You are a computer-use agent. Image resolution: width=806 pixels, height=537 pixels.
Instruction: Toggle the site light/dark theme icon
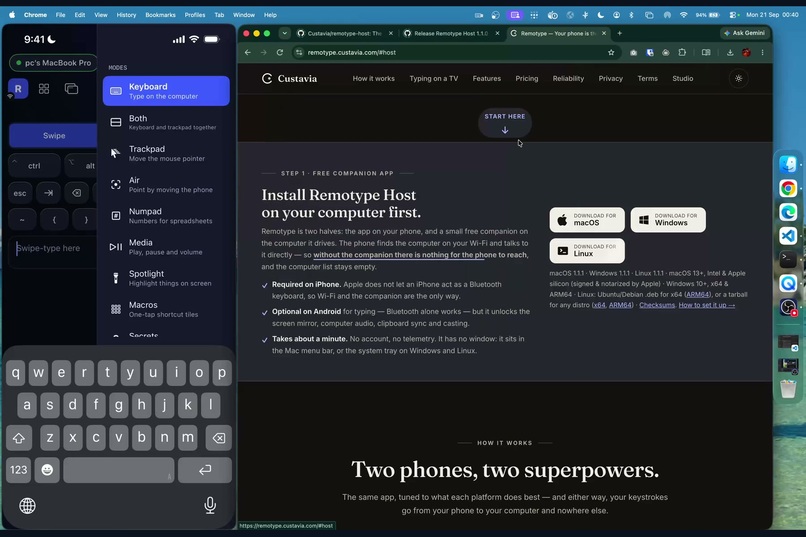tap(739, 79)
